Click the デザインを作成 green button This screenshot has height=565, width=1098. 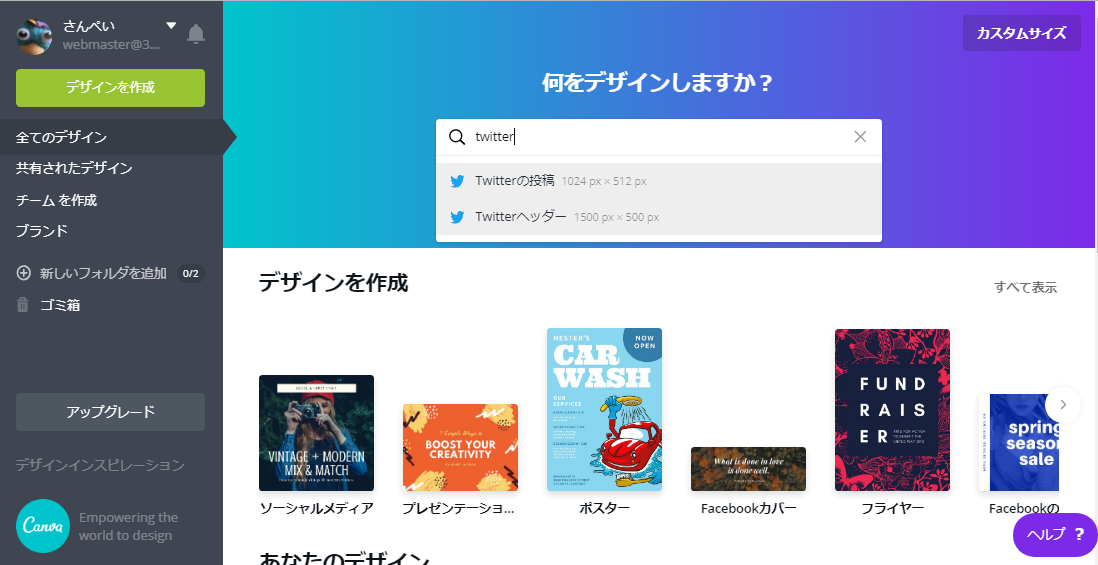coord(111,88)
